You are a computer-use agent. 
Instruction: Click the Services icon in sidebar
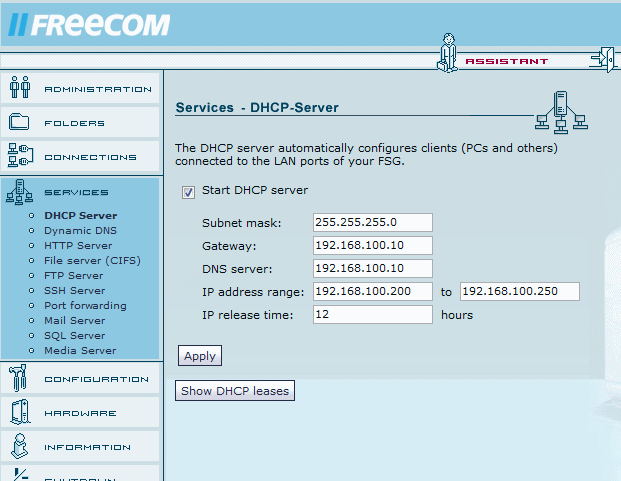(x=21, y=192)
